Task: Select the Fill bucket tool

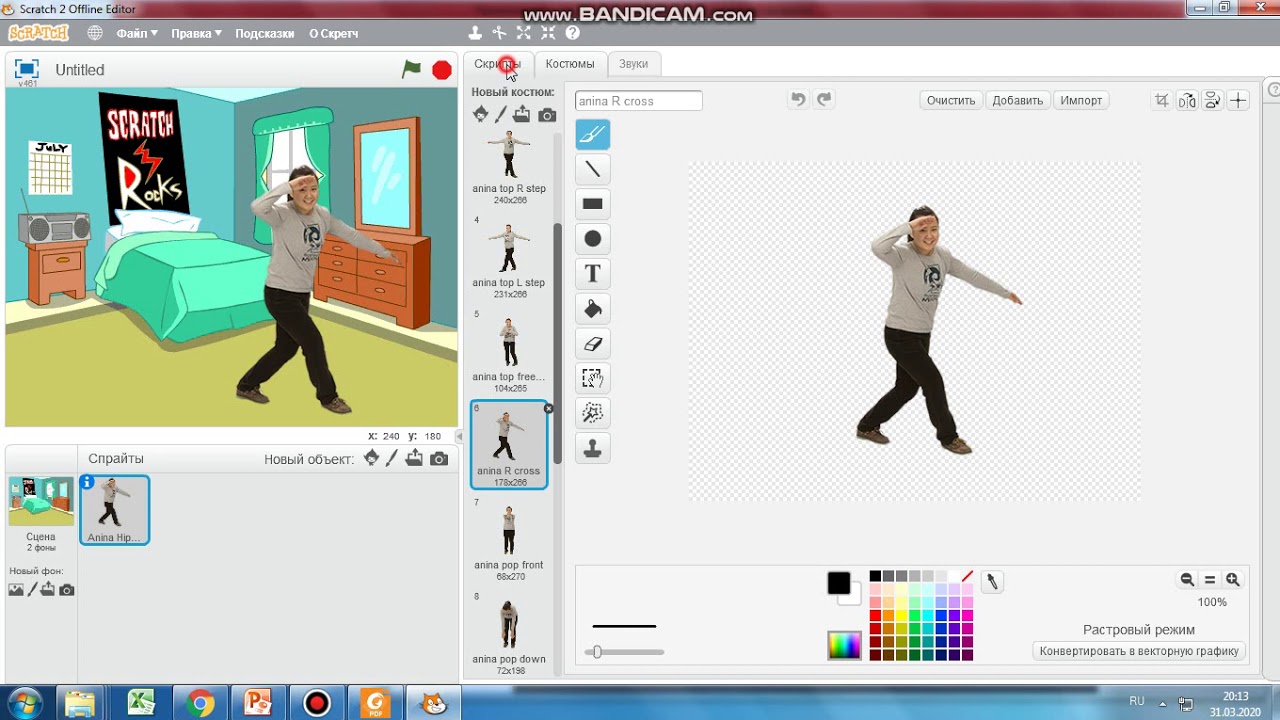Action: 593,309
